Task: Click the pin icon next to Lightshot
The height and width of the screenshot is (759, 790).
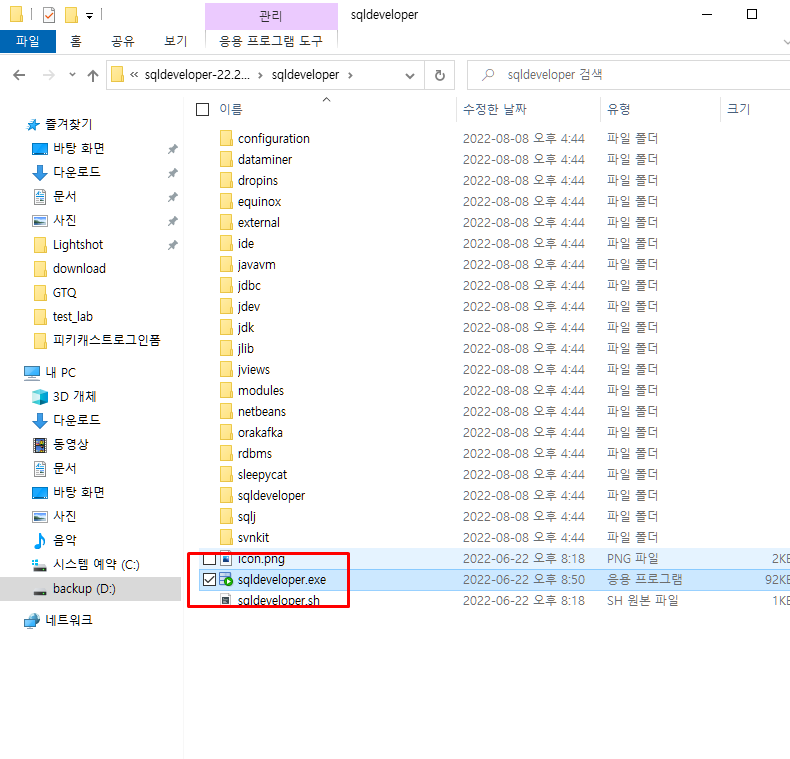Action: tap(173, 245)
